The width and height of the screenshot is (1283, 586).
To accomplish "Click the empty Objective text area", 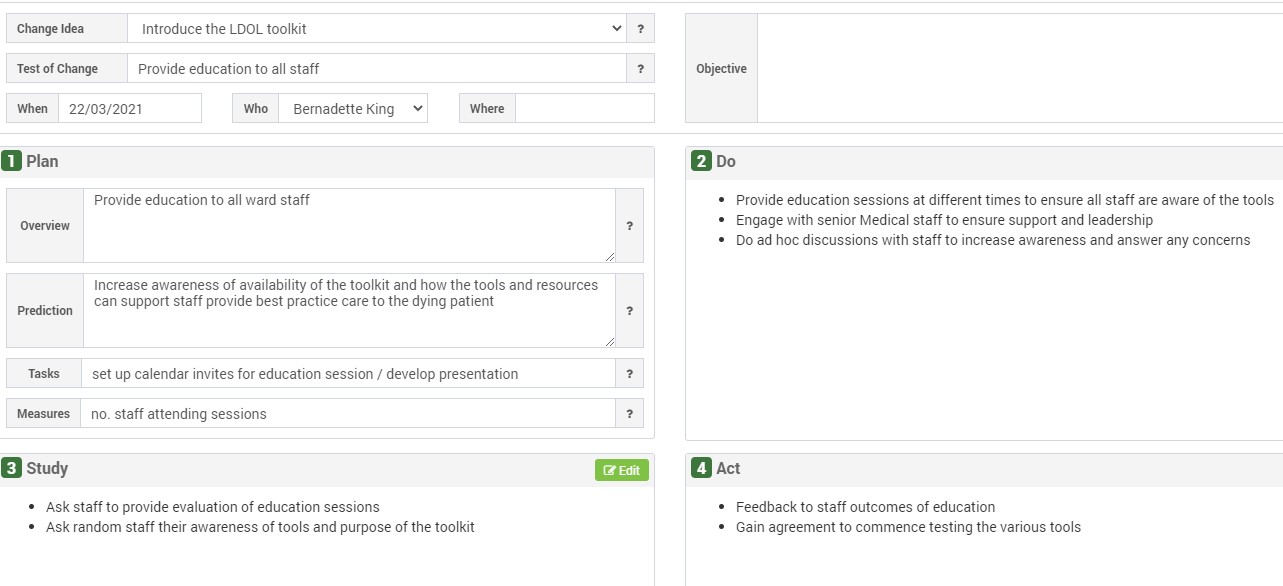I will 1020,68.
